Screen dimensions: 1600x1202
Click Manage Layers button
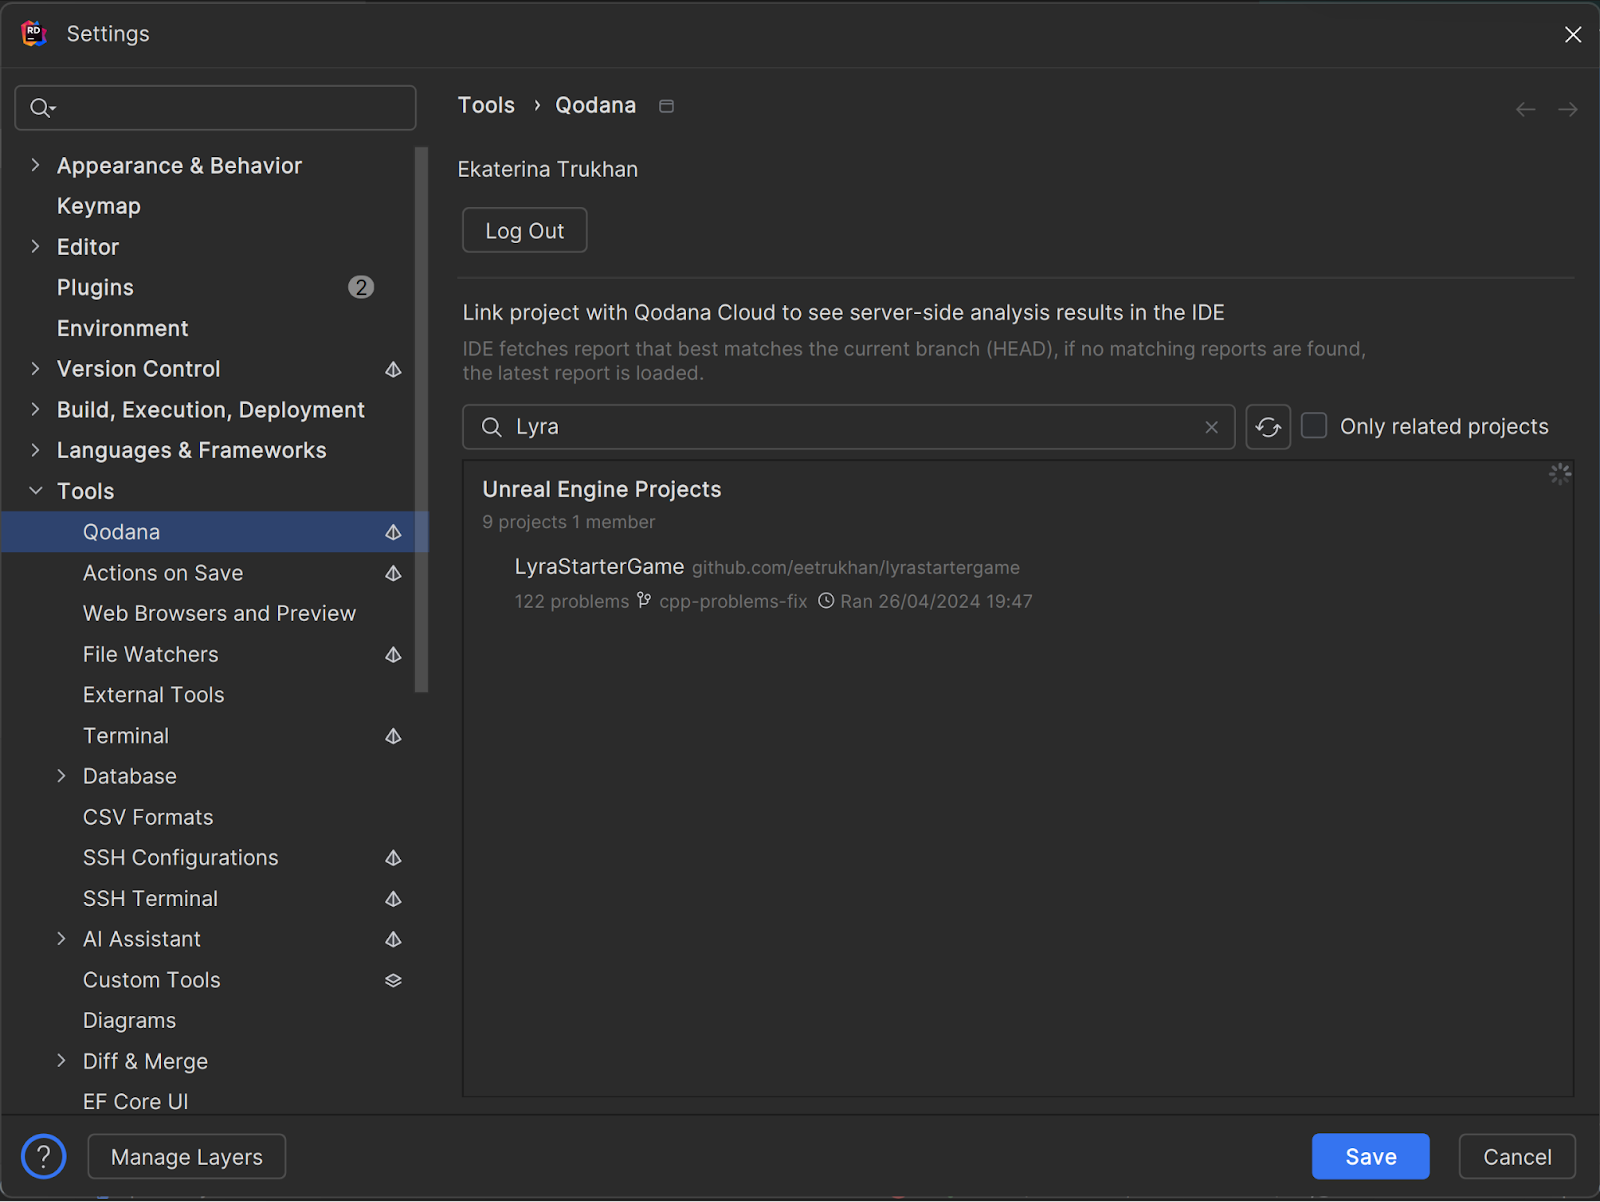pyautogui.click(x=187, y=1157)
